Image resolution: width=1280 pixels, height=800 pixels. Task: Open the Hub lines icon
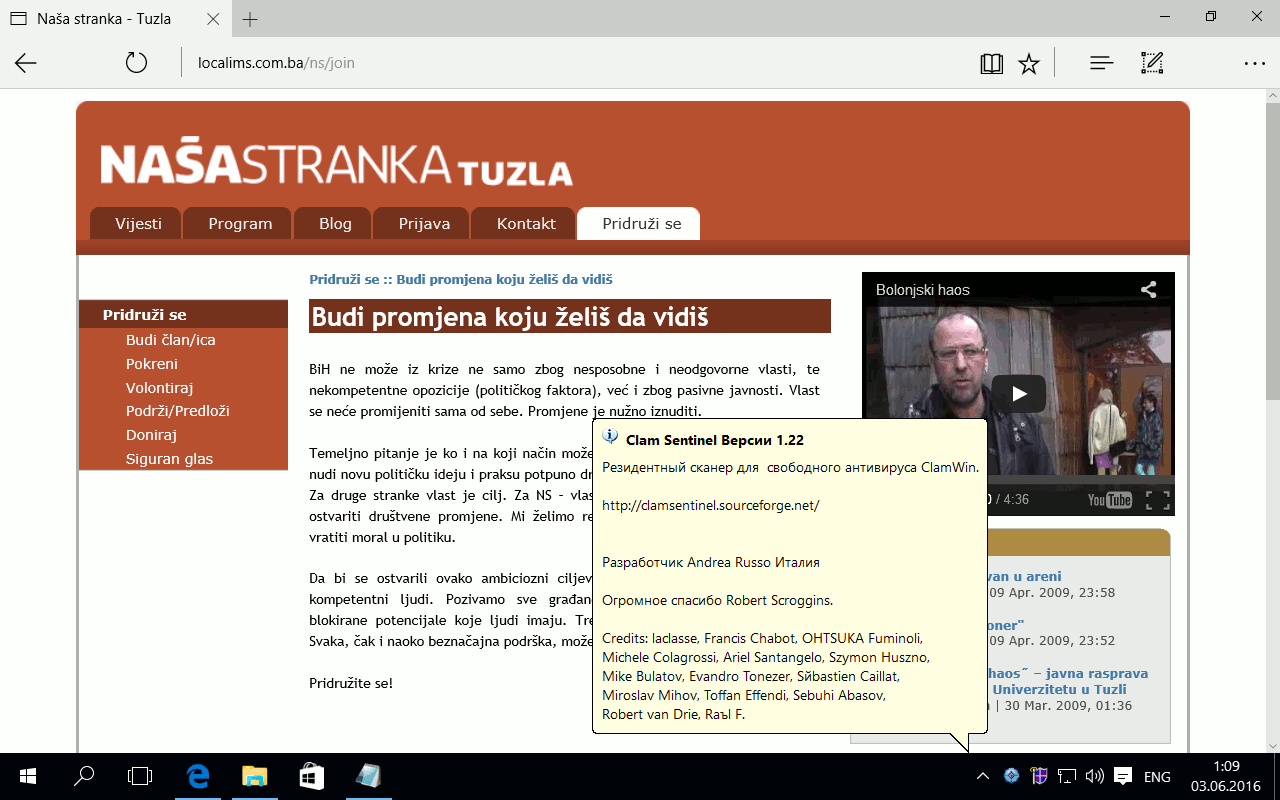pyautogui.click(x=1101, y=63)
